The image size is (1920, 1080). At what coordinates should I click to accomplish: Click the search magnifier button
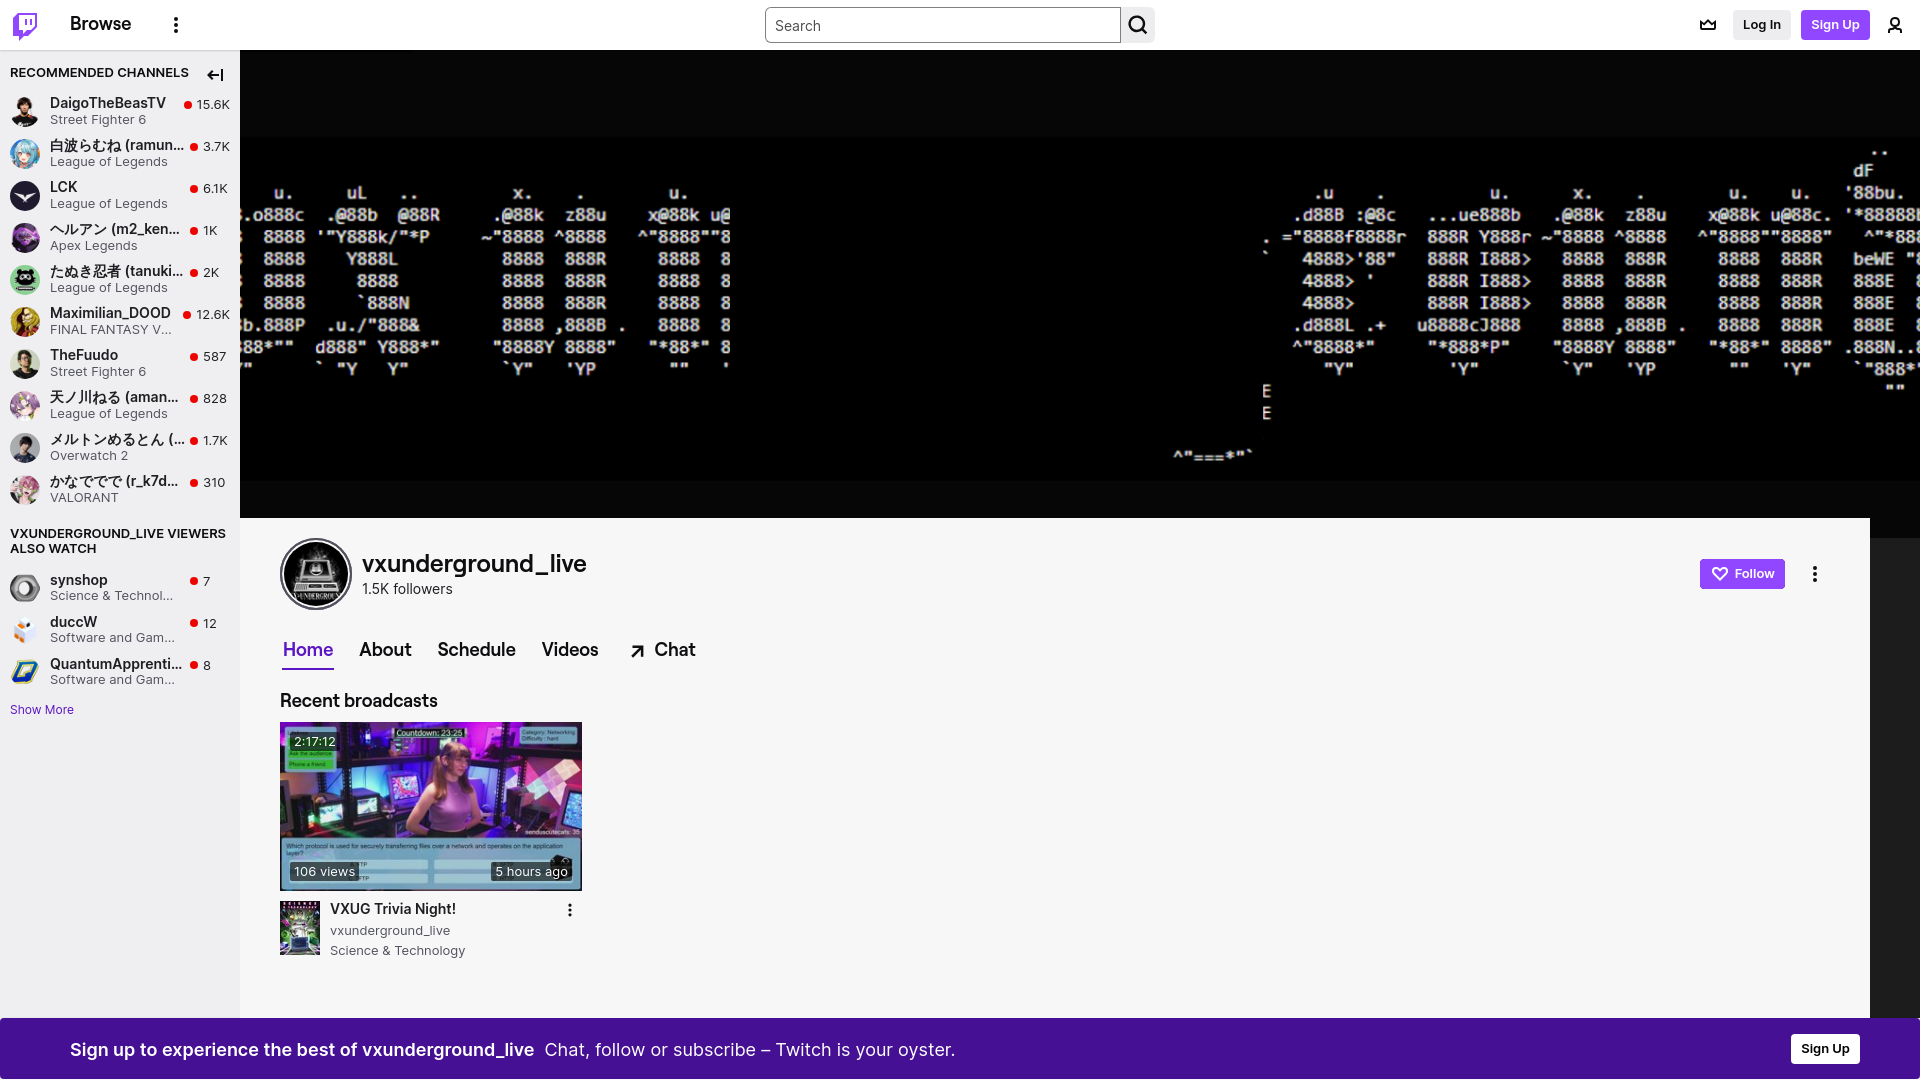(x=1138, y=25)
